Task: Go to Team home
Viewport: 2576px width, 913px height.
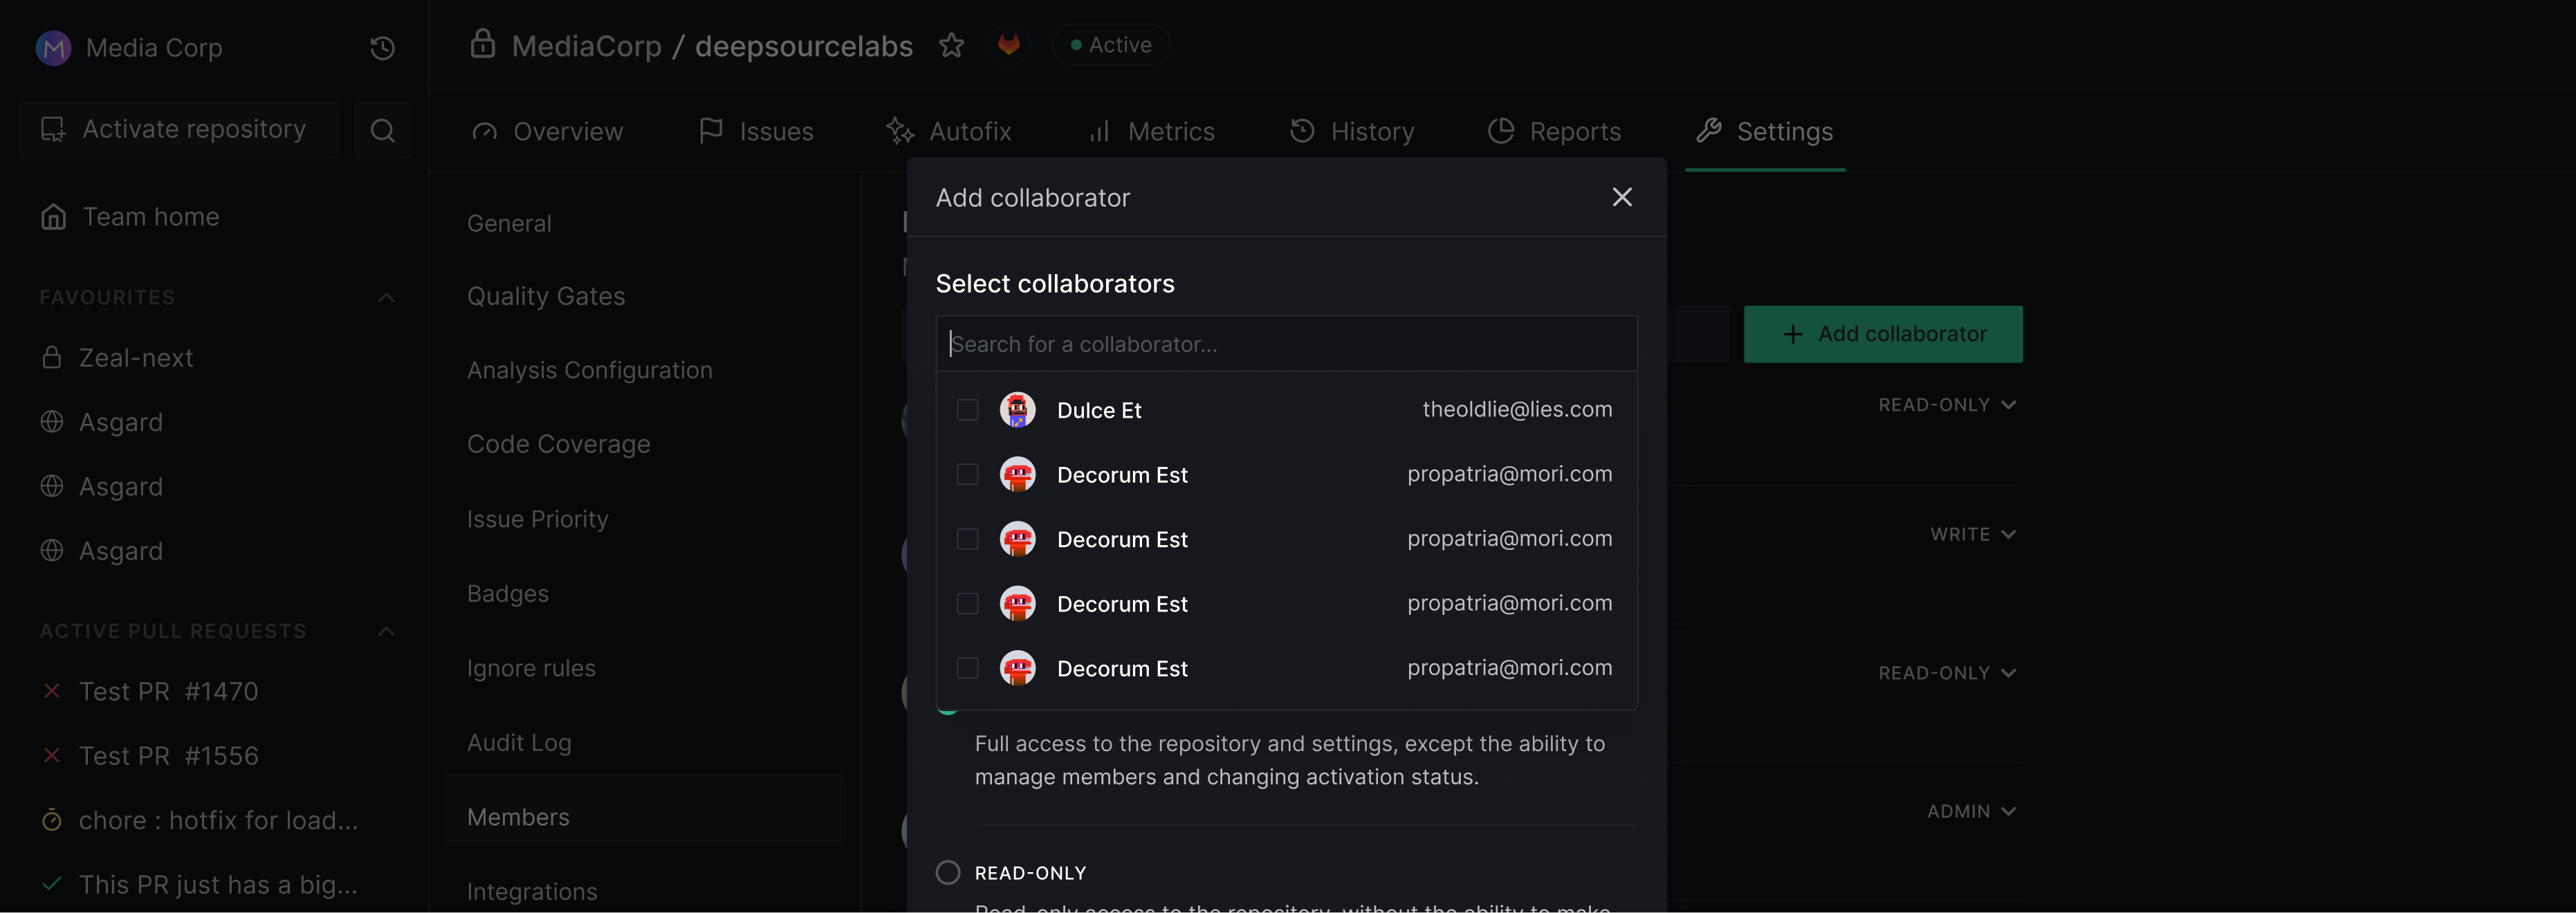Action: pos(130,217)
